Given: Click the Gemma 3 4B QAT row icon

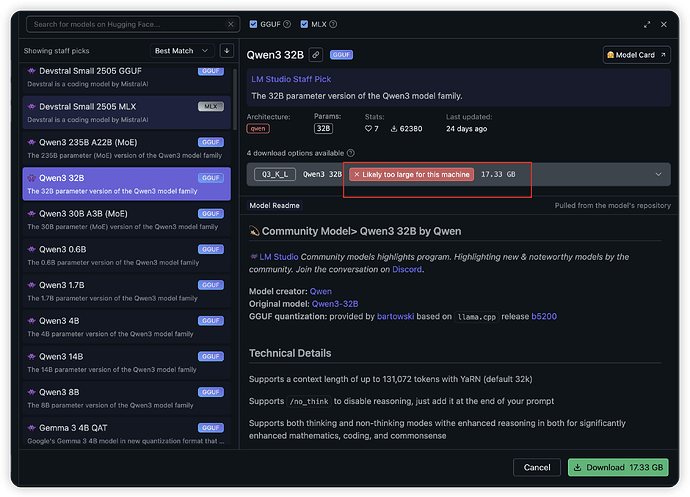Looking at the screenshot, I should tap(31, 427).
